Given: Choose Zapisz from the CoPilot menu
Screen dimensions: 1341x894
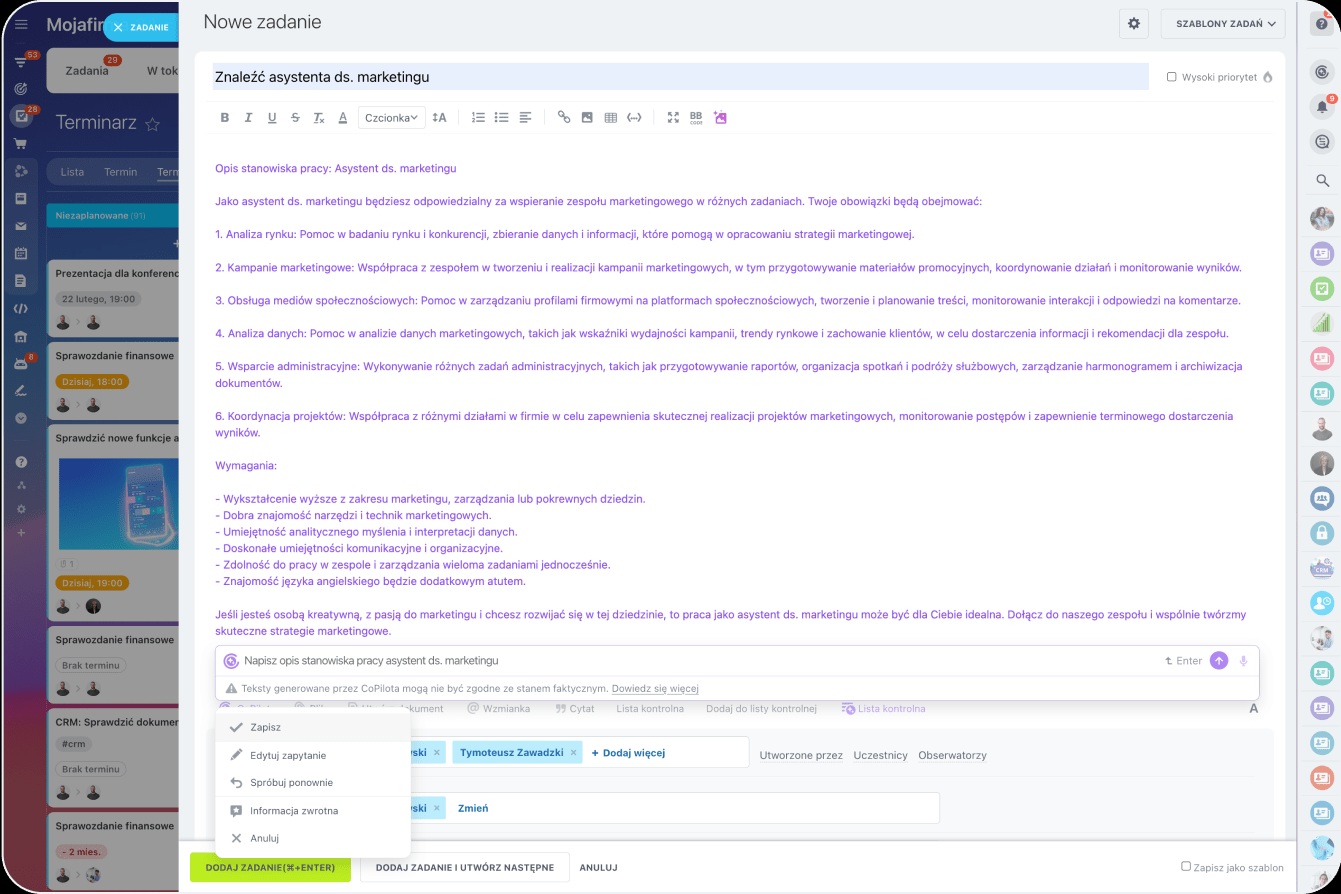Looking at the screenshot, I should pos(266,728).
